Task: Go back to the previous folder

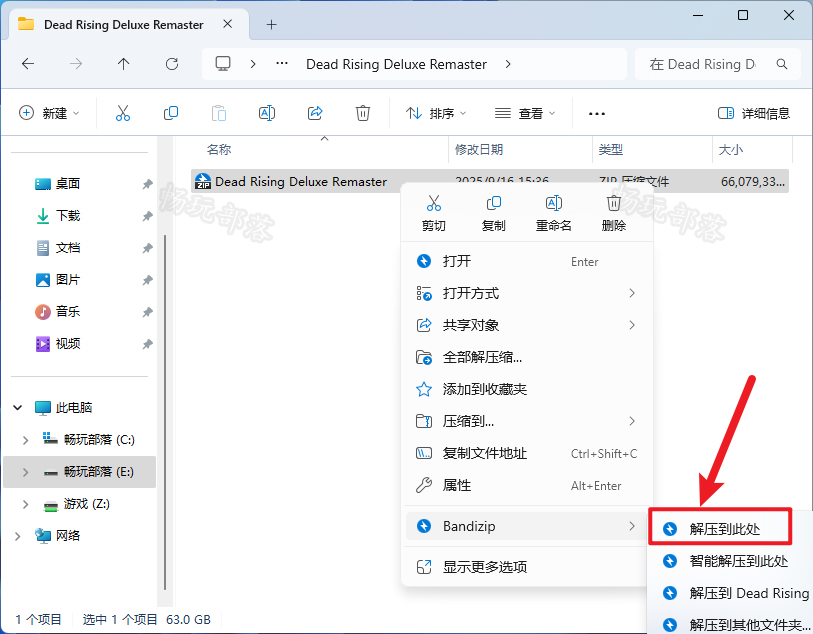Action: click(x=28, y=64)
